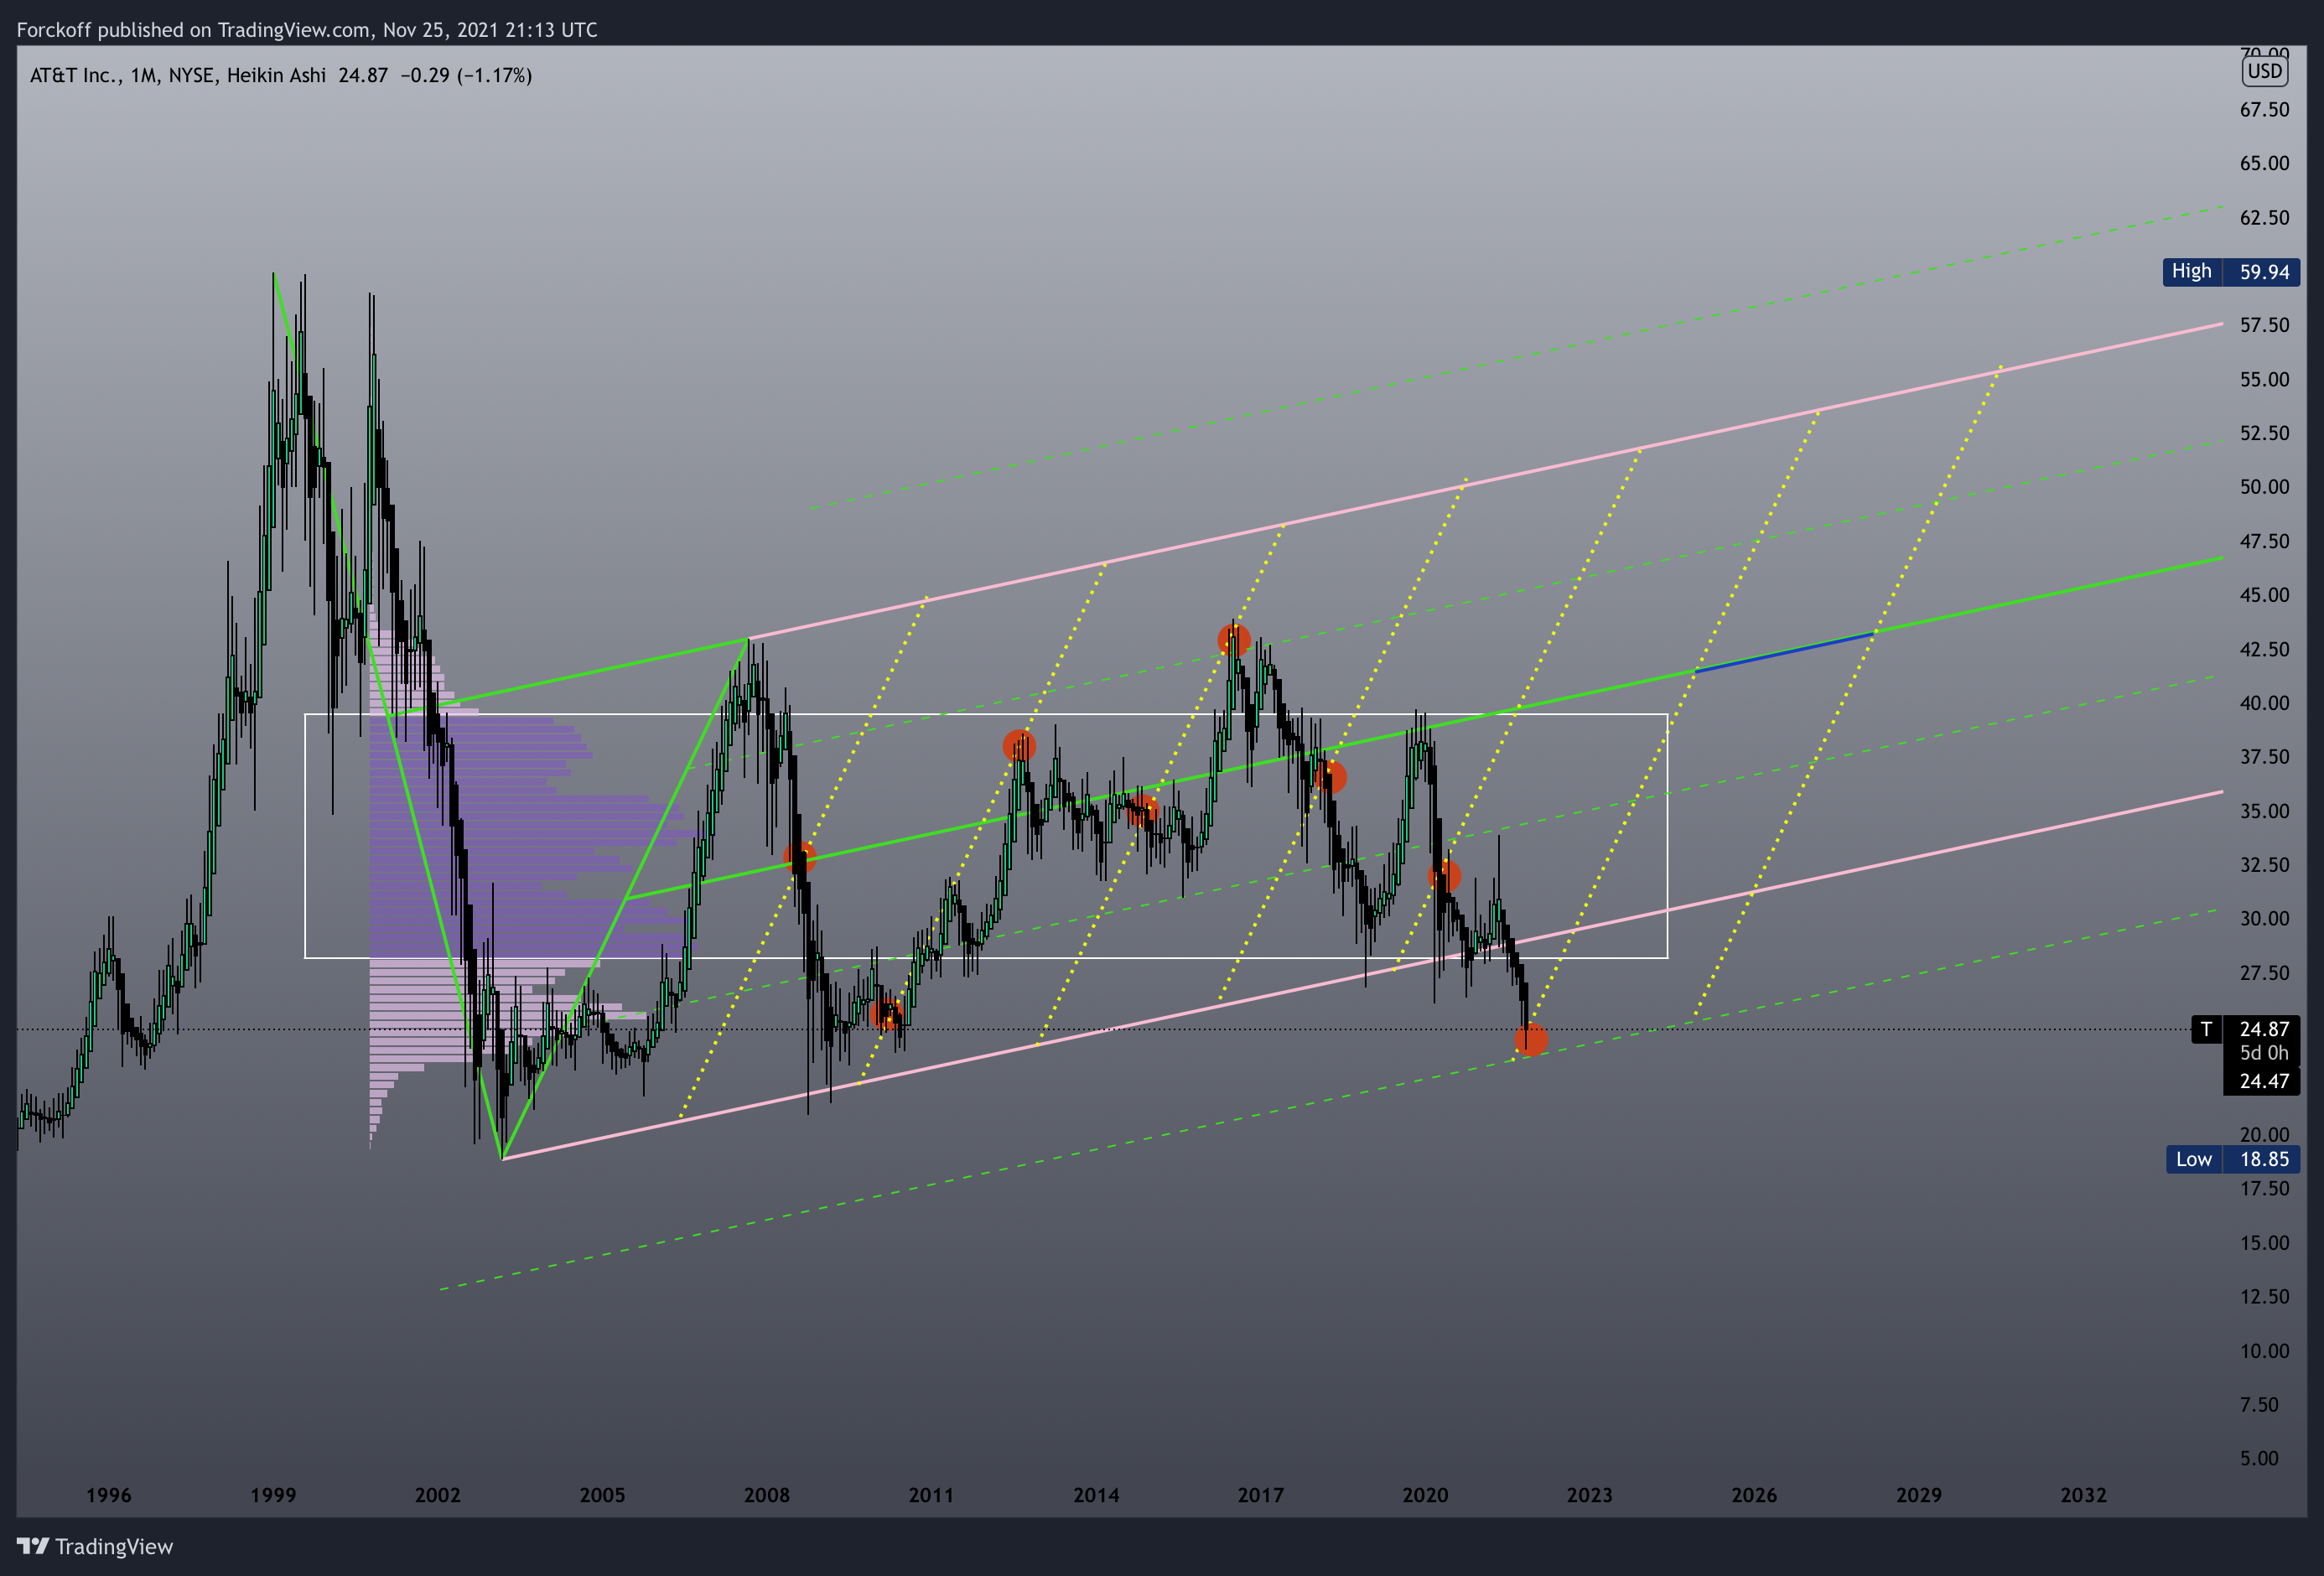Click the orange marker near 2015 on midline
Viewport: 2324px width, 1576px height.
pos(1143,811)
